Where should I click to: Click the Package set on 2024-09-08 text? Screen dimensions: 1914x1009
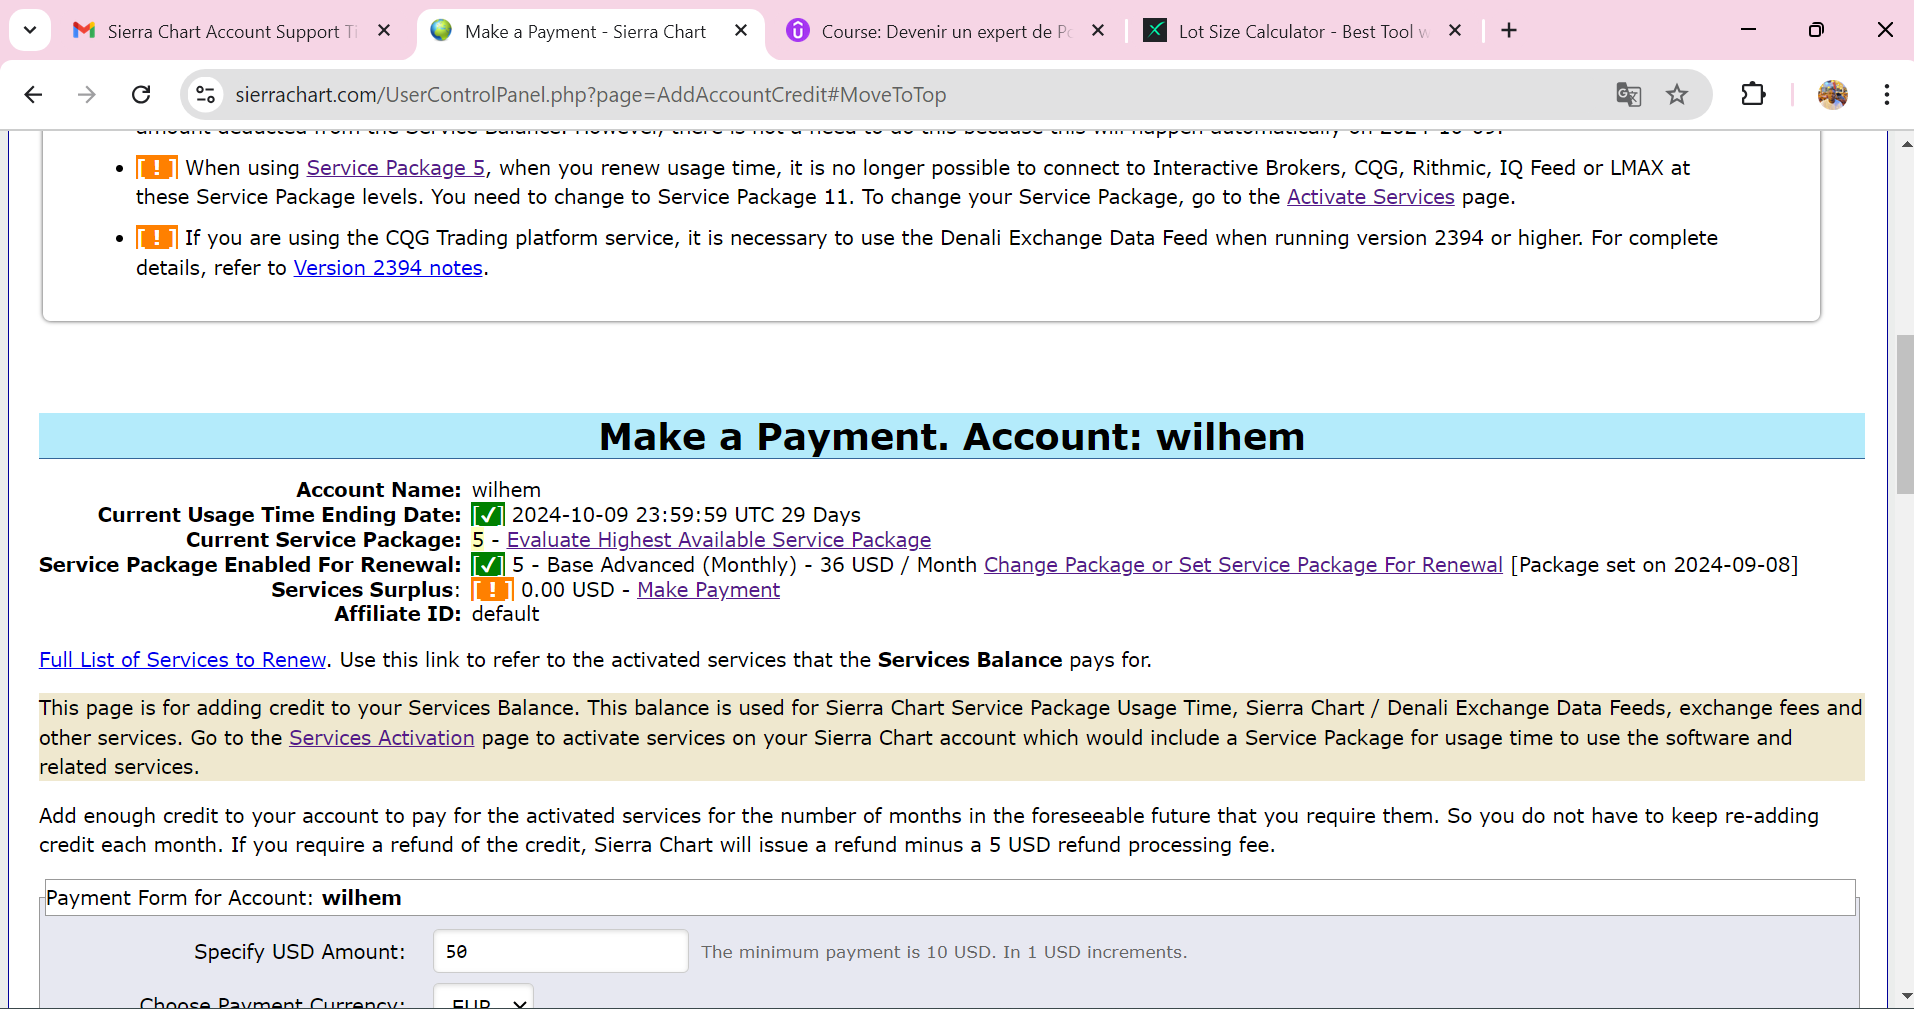tap(1654, 565)
